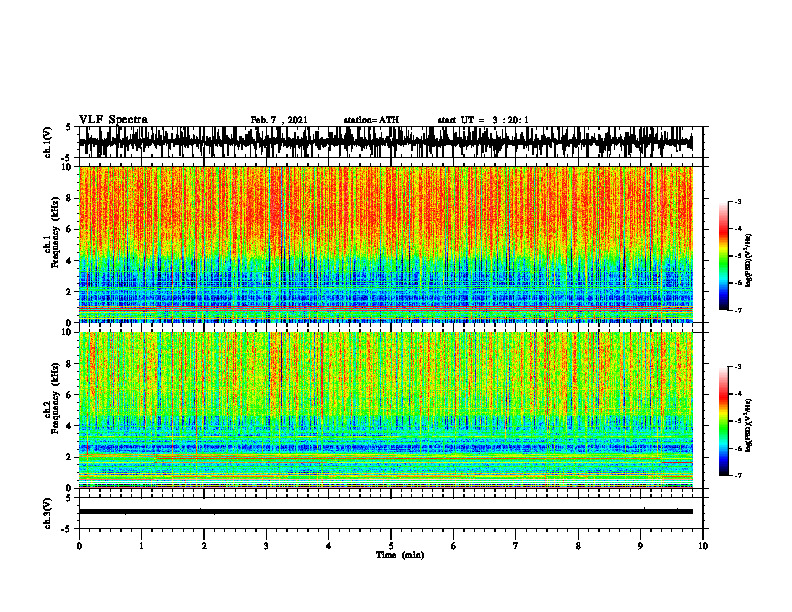792x612 pixels.
Task: Click the 'ch.1(V)' waveform axis label
Action: [47, 142]
